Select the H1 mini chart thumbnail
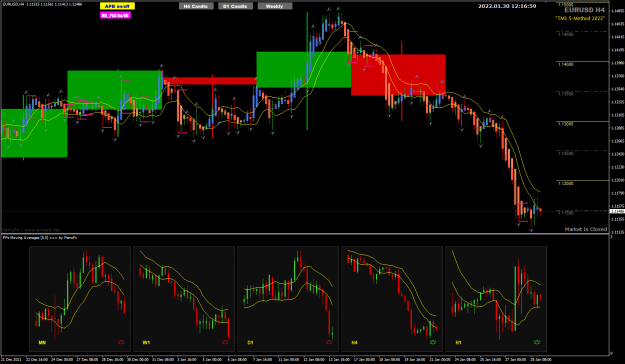 (x=496, y=299)
